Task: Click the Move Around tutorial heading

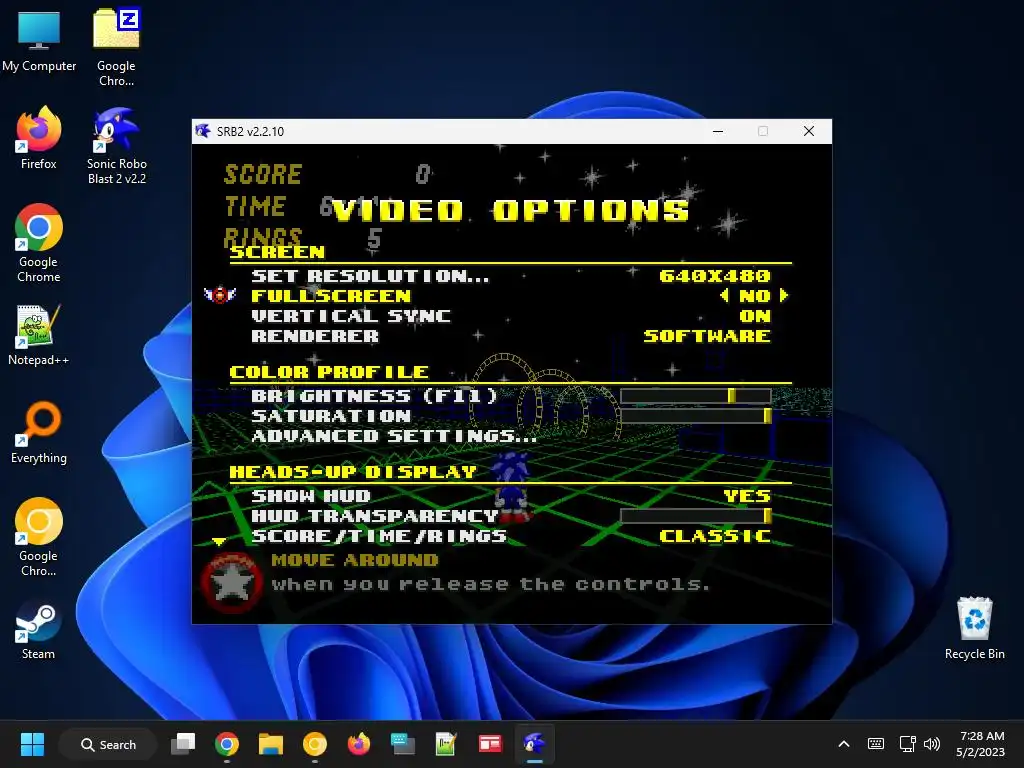Action: [355, 560]
